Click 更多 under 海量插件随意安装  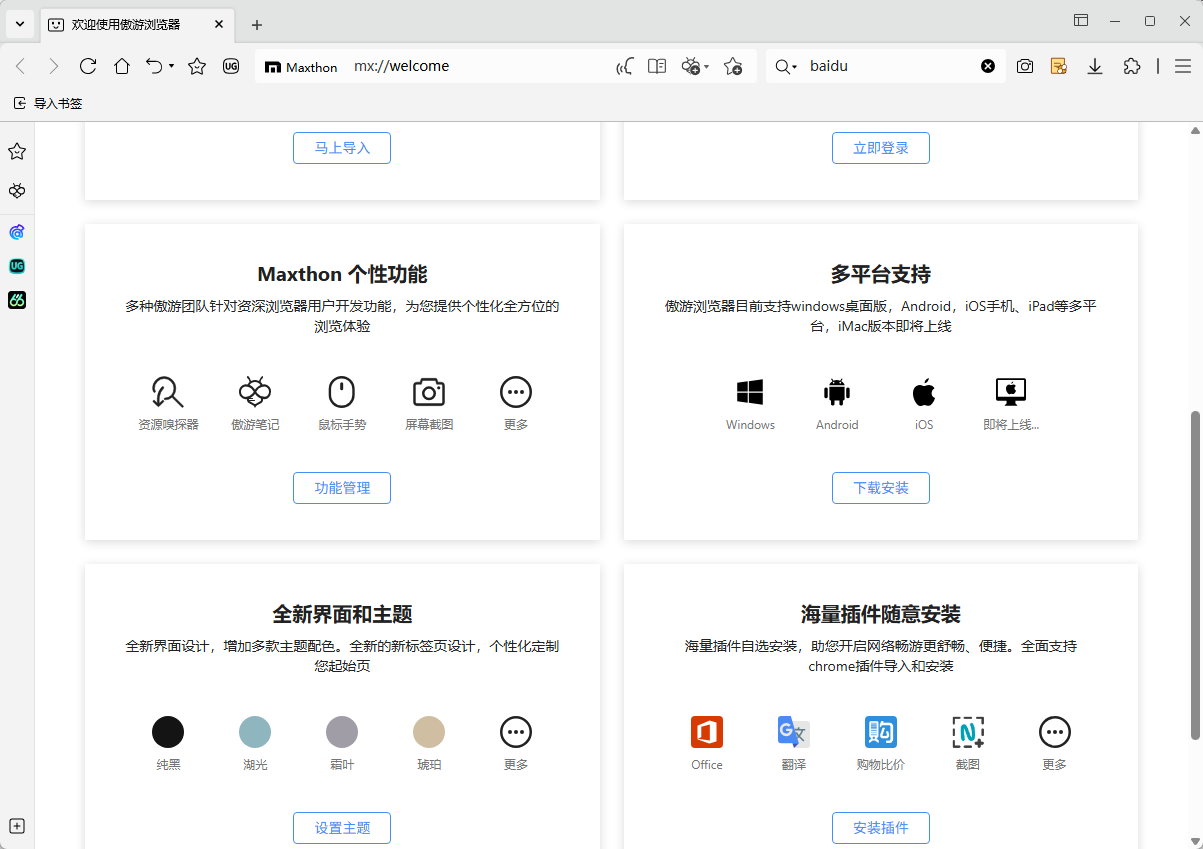tap(1055, 732)
